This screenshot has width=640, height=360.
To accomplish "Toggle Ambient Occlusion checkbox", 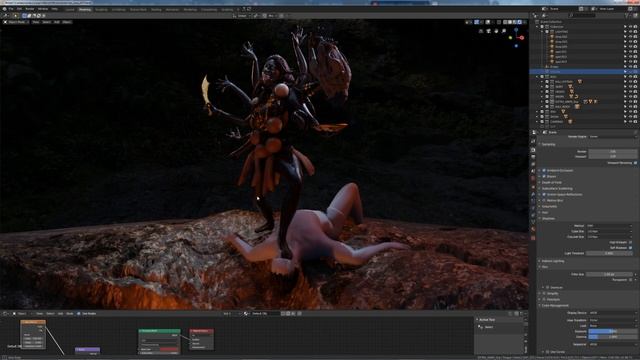I will [x=544, y=170].
